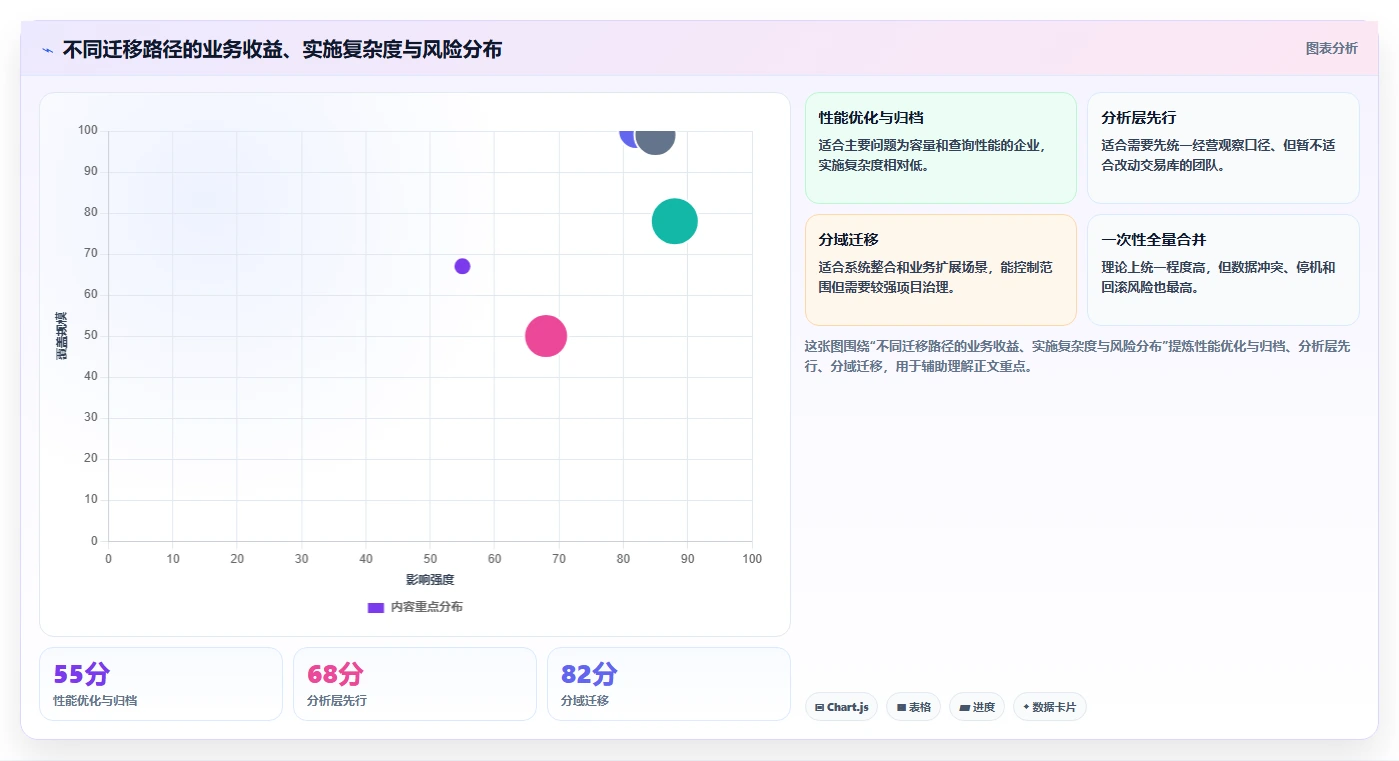
Task: Click the 数据卡片 tag
Action: pyautogui.click(x=1050, y=707)
